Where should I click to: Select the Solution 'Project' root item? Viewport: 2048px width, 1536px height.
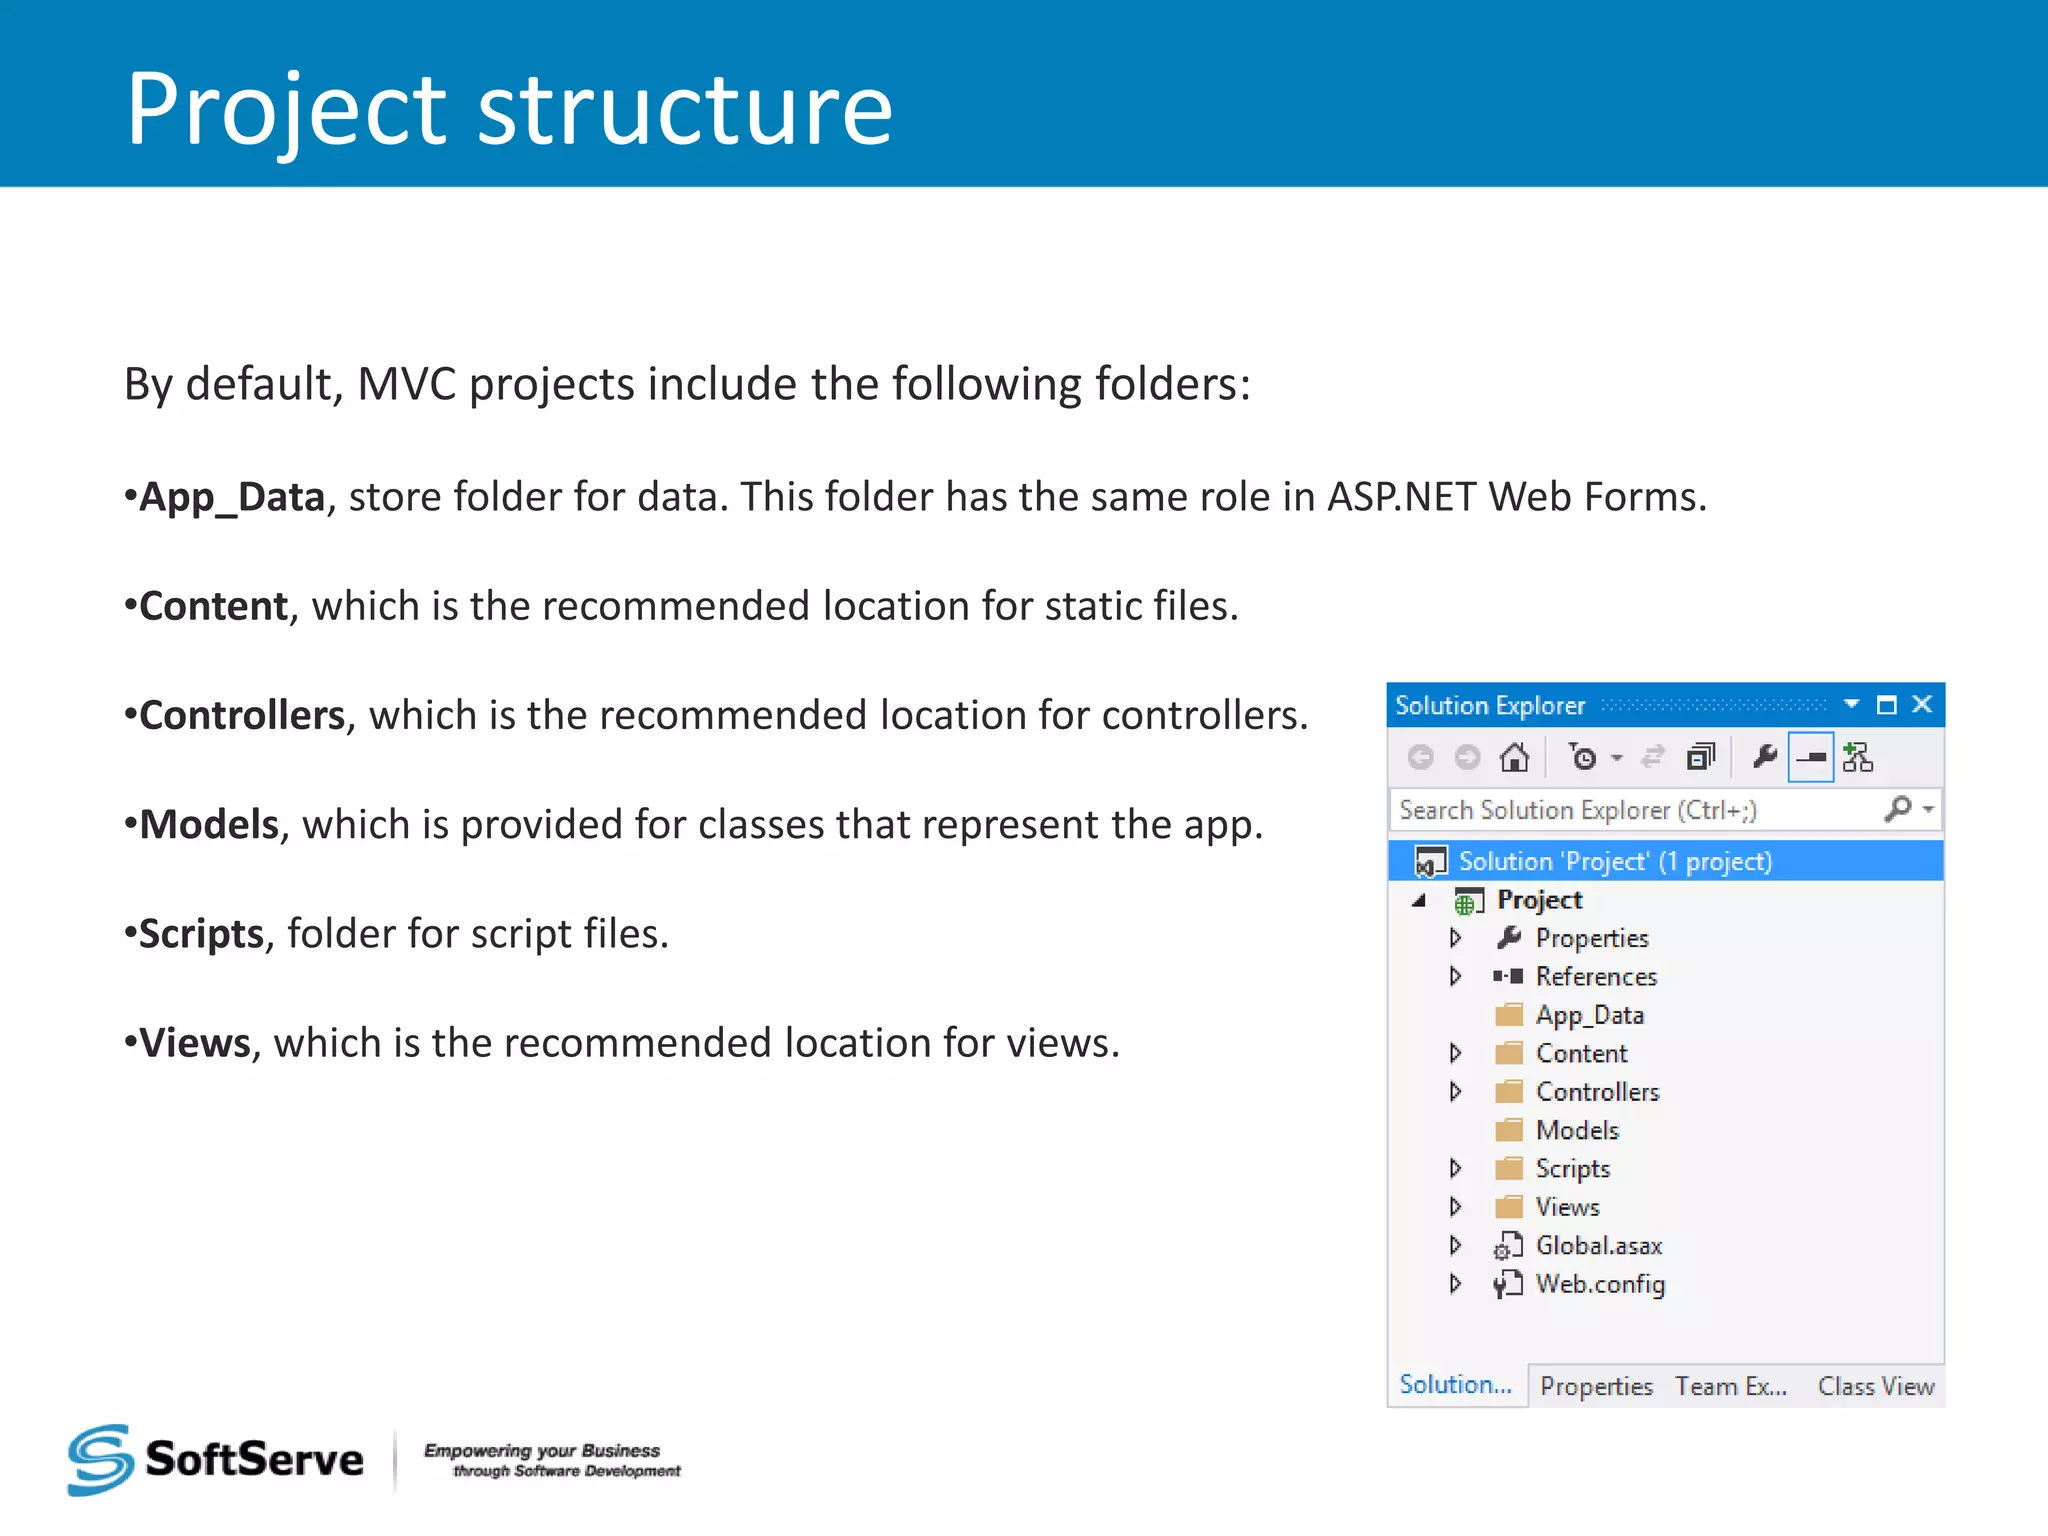click(1614, 861)
